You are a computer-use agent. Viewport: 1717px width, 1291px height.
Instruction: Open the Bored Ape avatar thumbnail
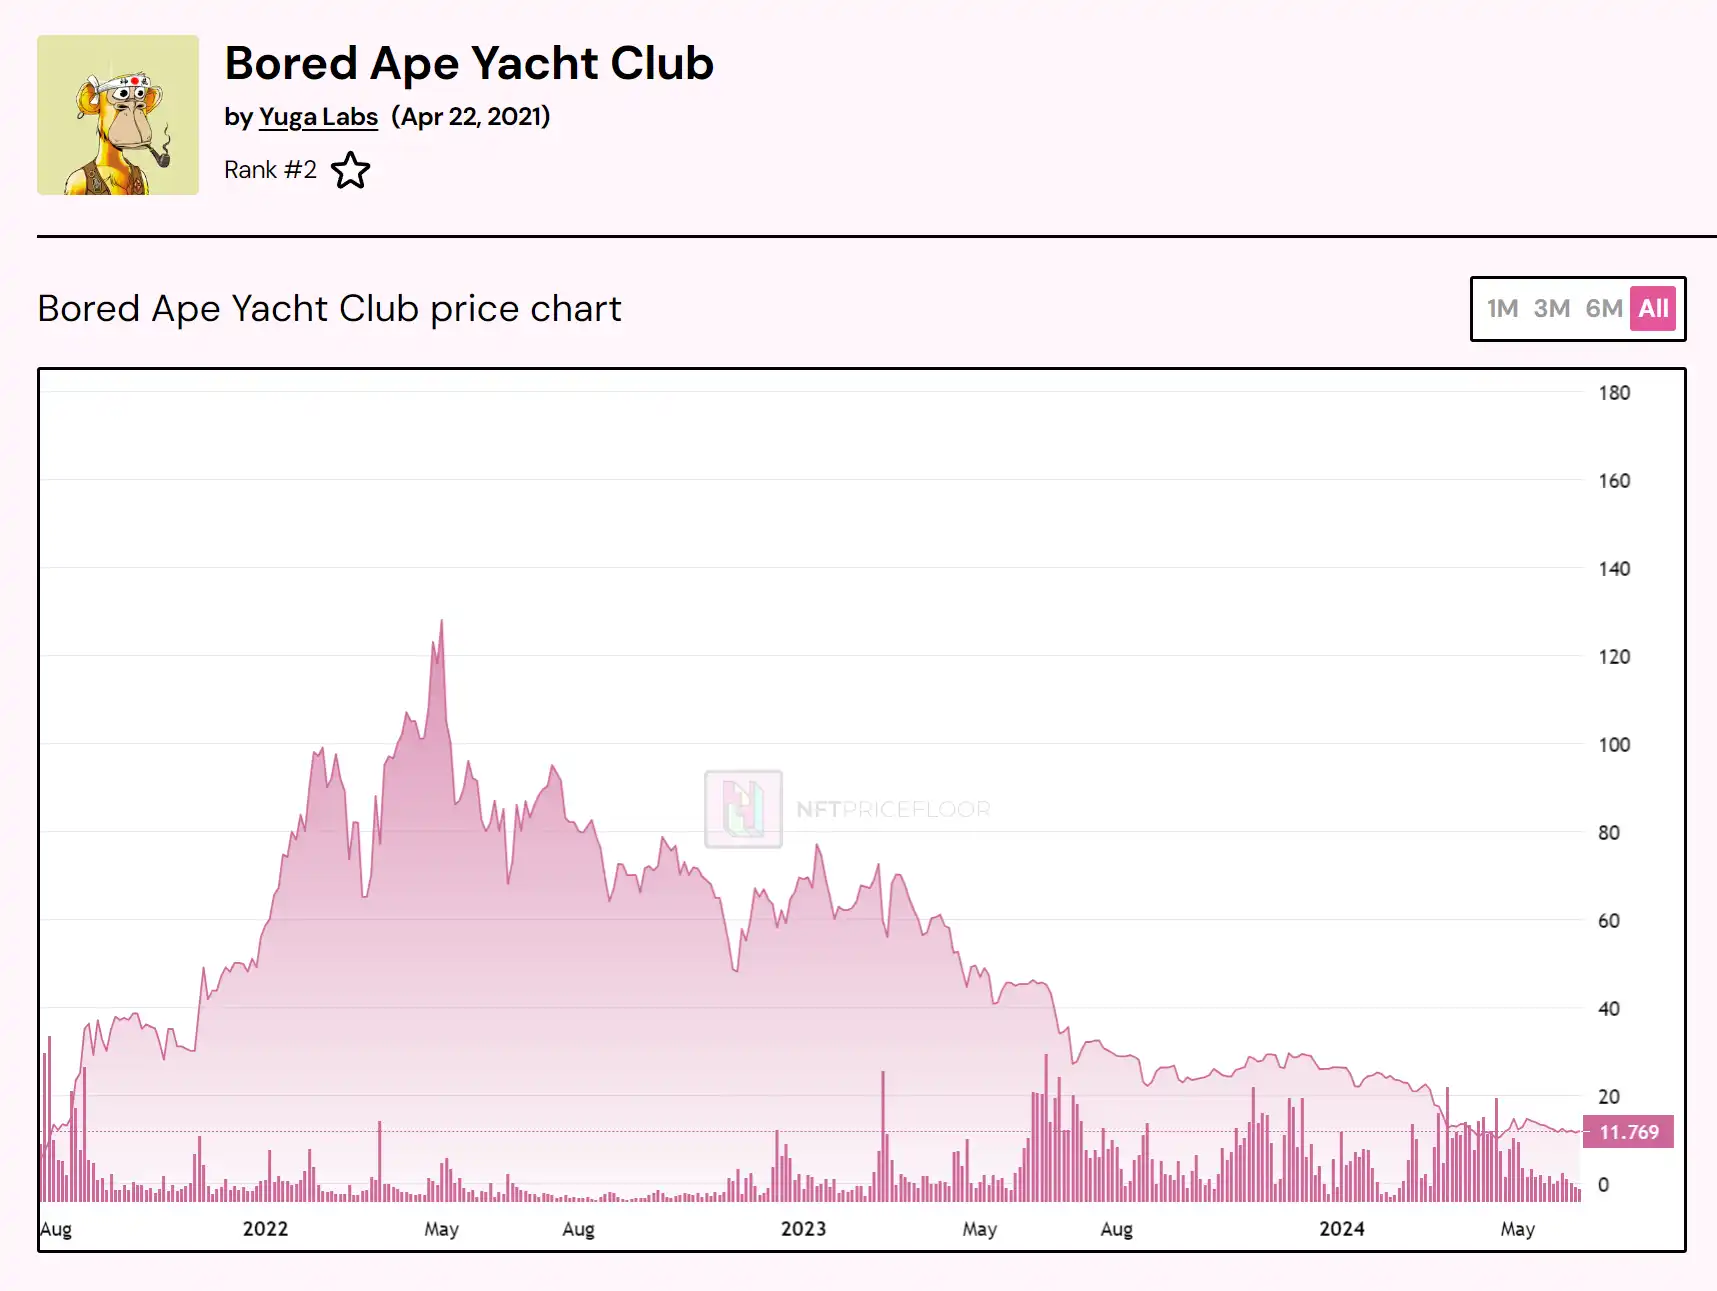tap(118, 115)
